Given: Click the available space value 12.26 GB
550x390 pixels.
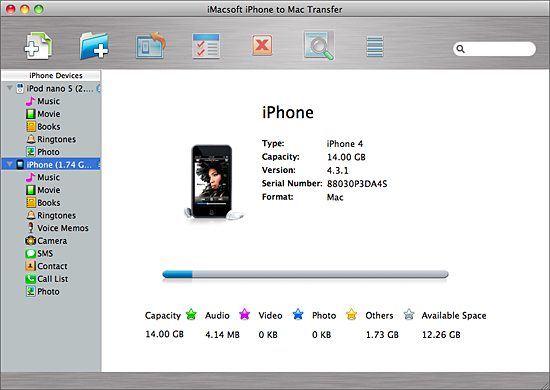Looking at the screenshot, I should [x=441, y=335].
